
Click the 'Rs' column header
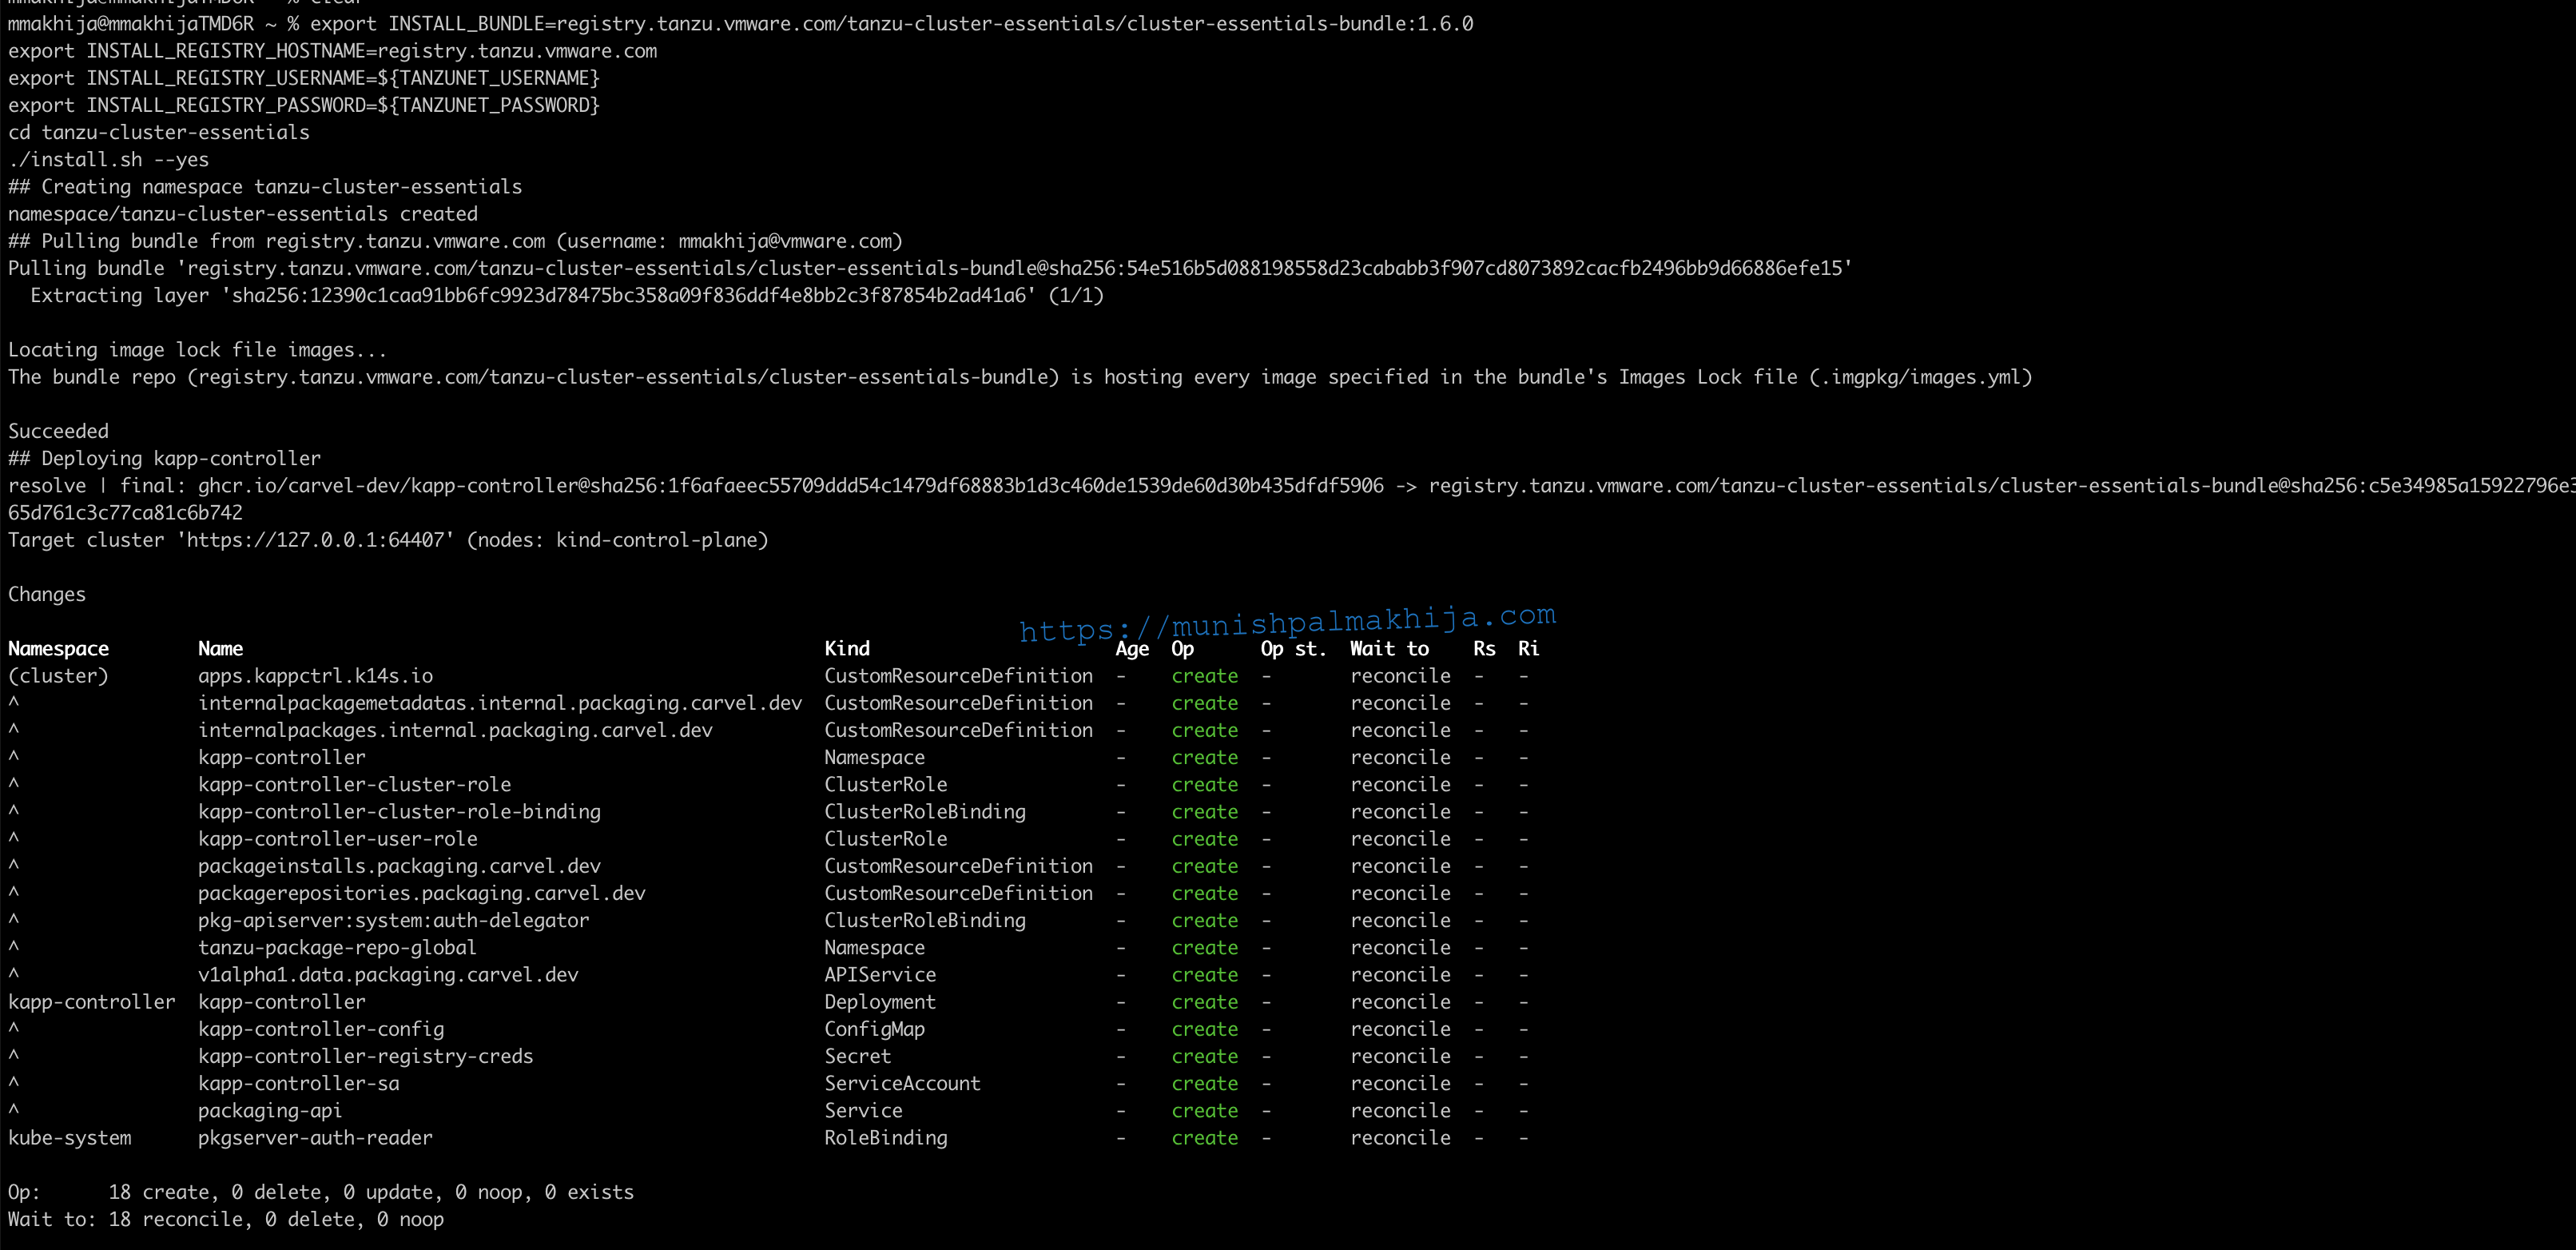coord(1484,648)
